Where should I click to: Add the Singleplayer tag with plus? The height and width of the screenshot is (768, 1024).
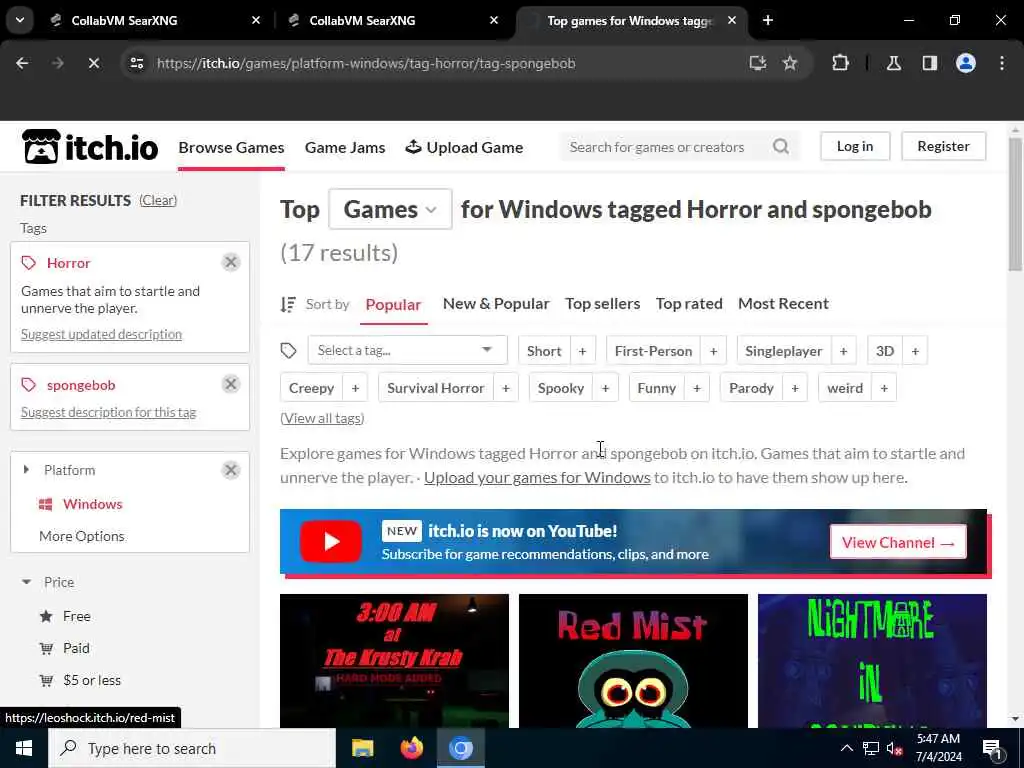click(843, 351)
